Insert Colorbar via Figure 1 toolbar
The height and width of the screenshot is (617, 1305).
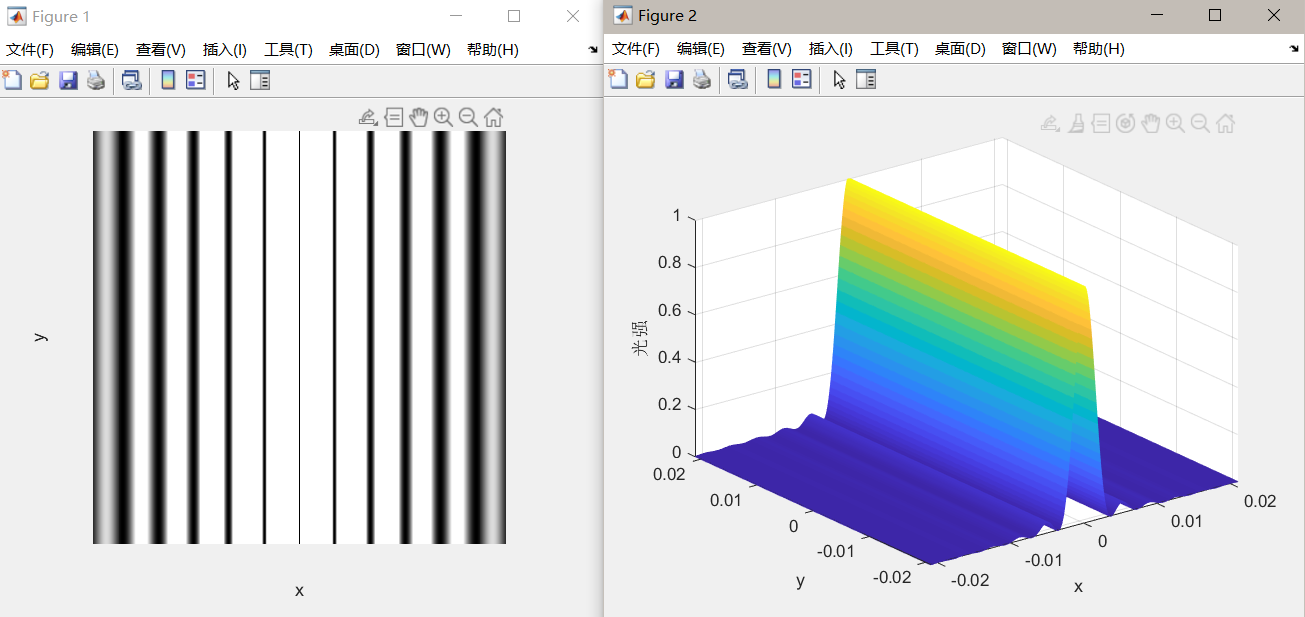pos(168,81)
